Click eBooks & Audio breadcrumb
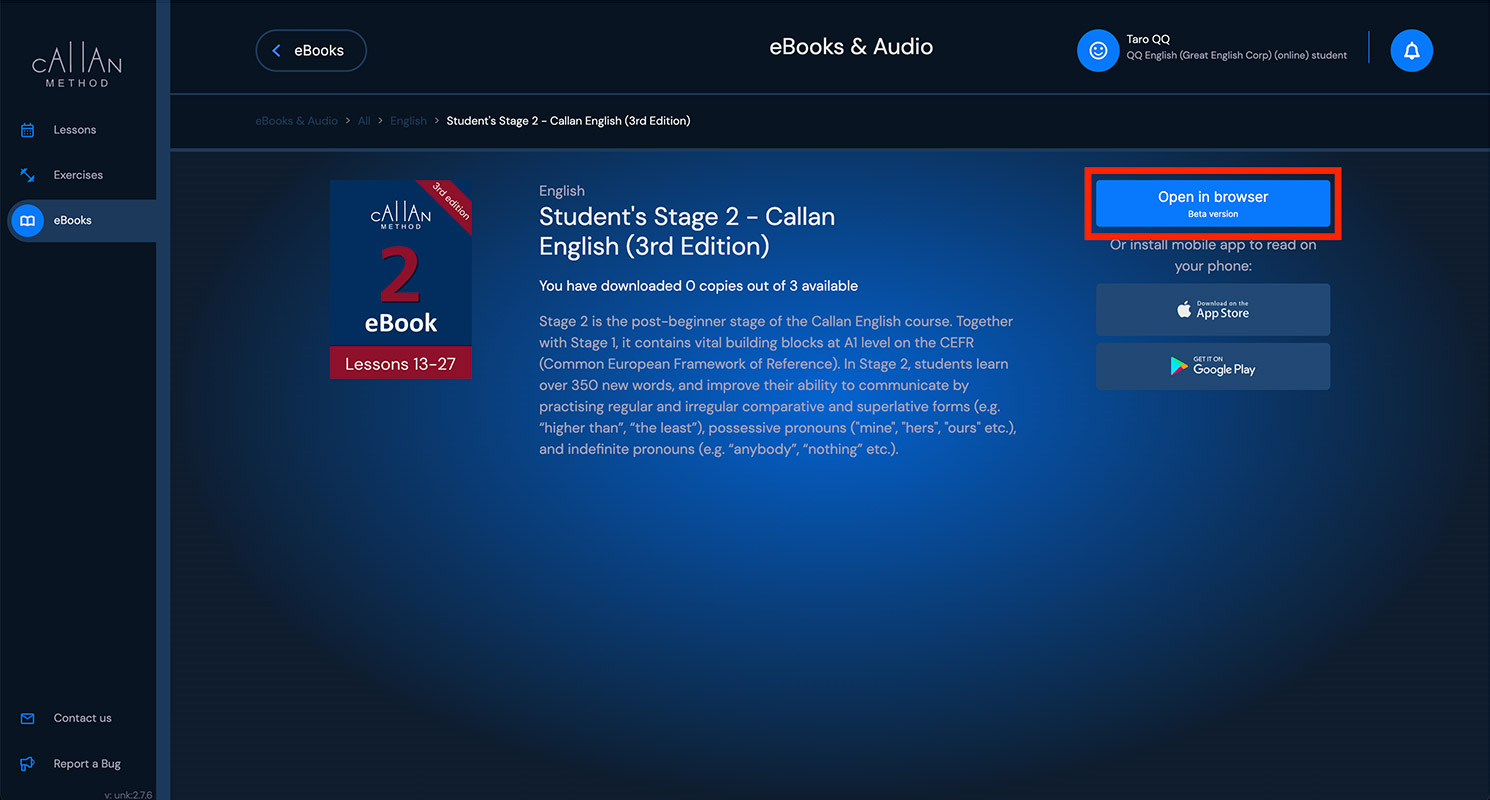The image size is (1490, 800). pyautogui.click(x=296, y=121)
